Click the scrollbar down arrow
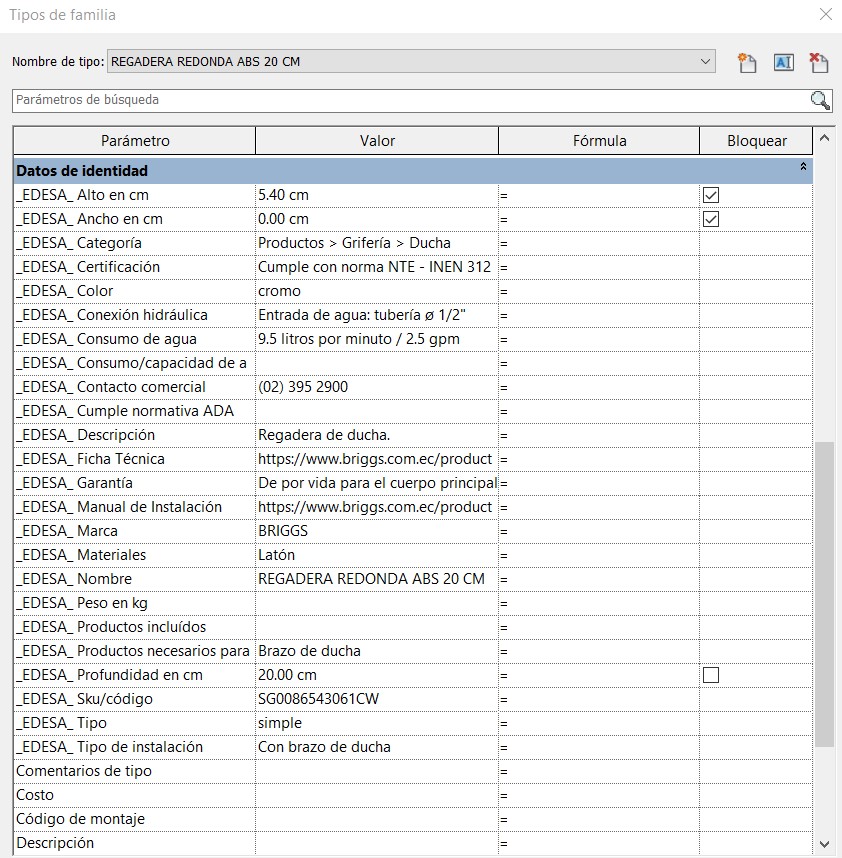842x858 pixels. (x=824, y=845)
